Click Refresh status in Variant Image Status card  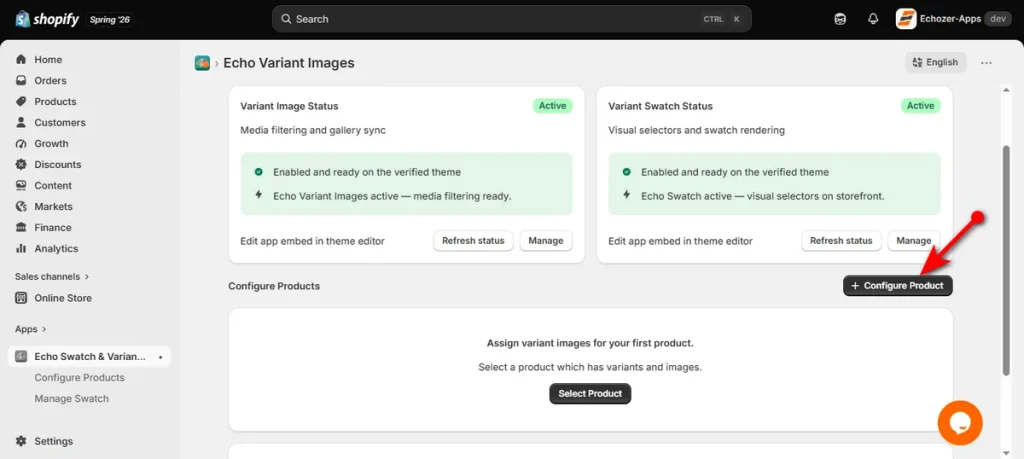473,240
